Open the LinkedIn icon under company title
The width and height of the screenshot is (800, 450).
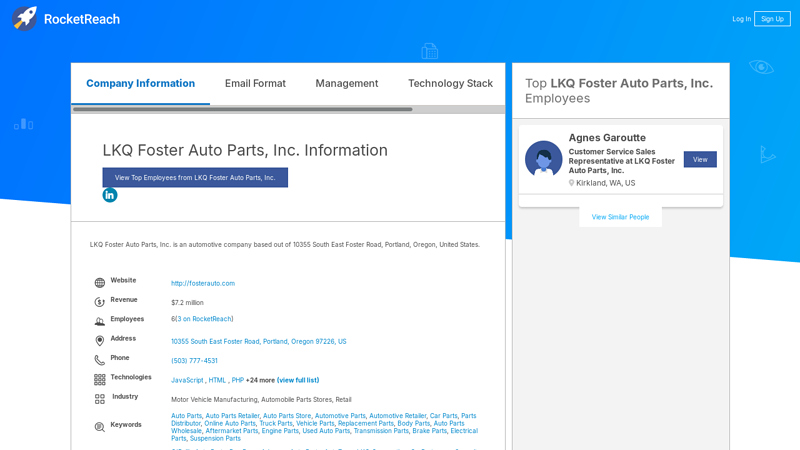[x=110, y=195]
